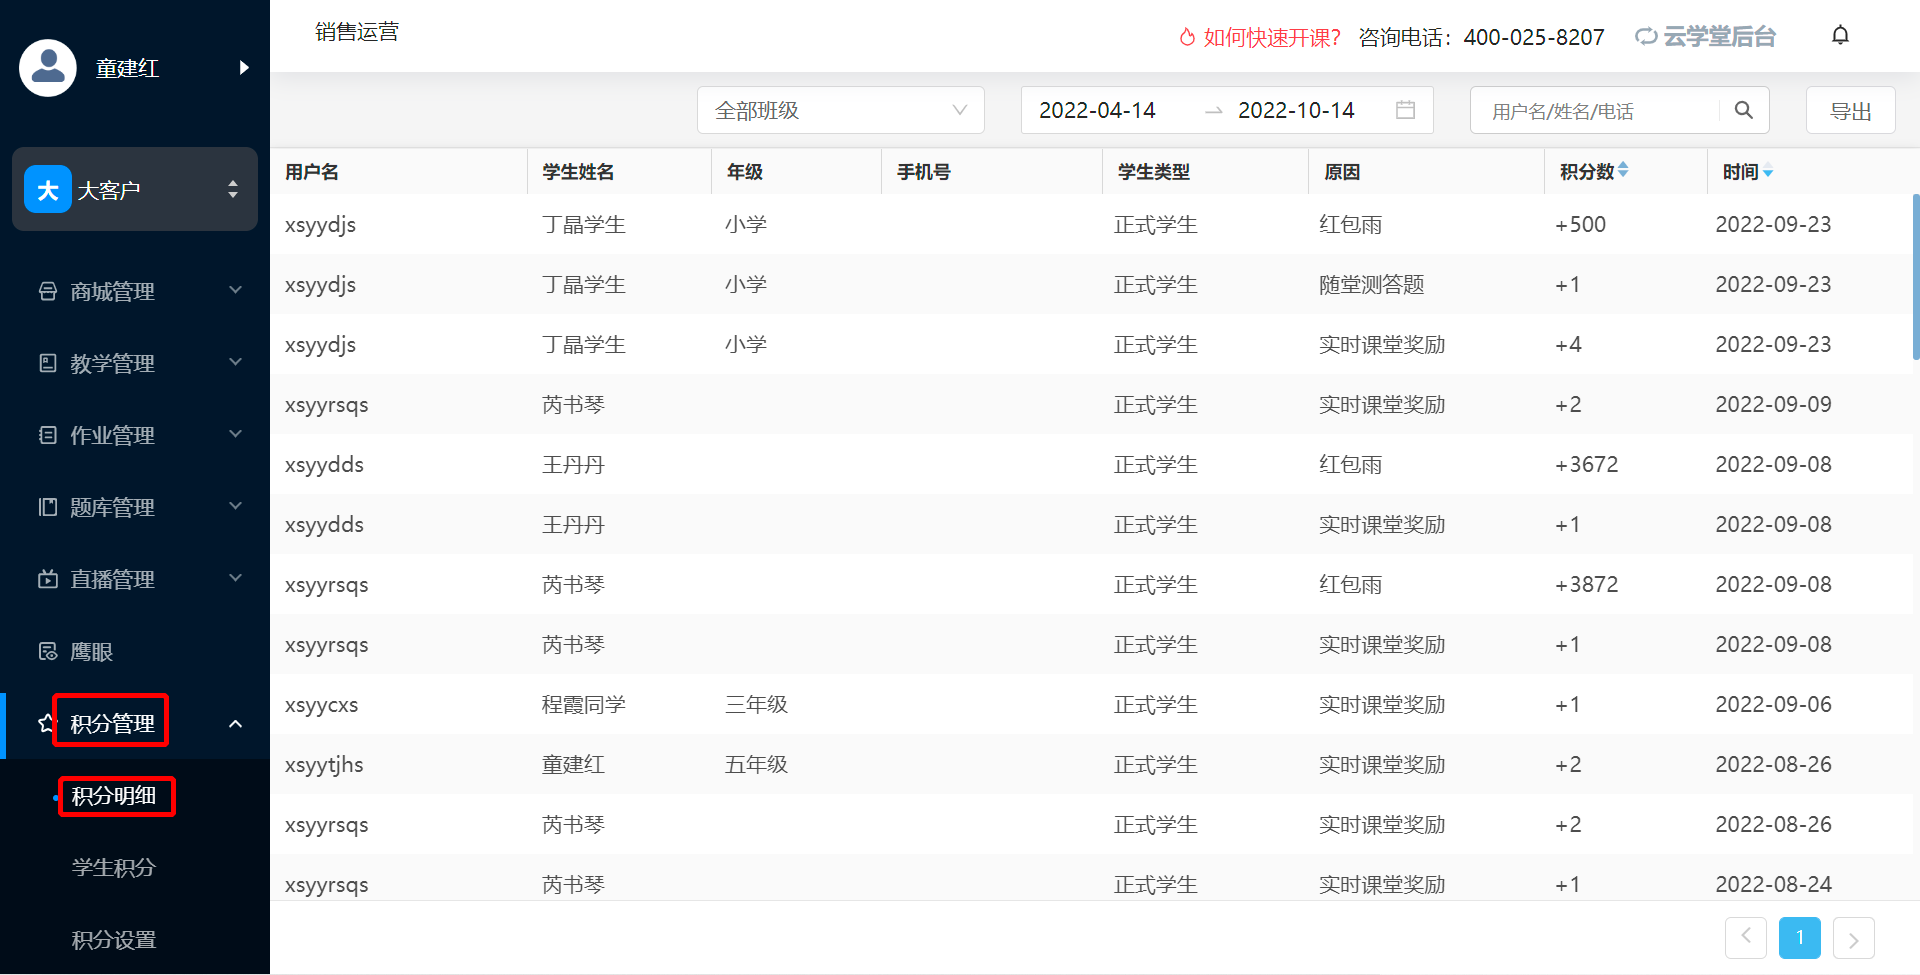Screen dimensions: 1920x975
Task: Click the date 2022-09-09
Action: (x=1773, y=404)
